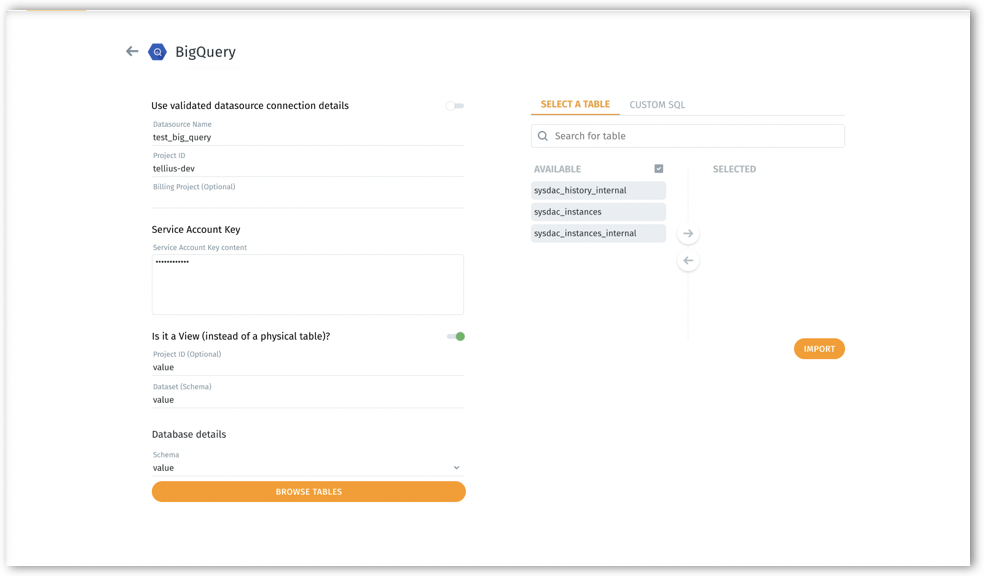Disable the 'Is it a View' toggle
Screen dimensions: 984x576
pos(456,337)
